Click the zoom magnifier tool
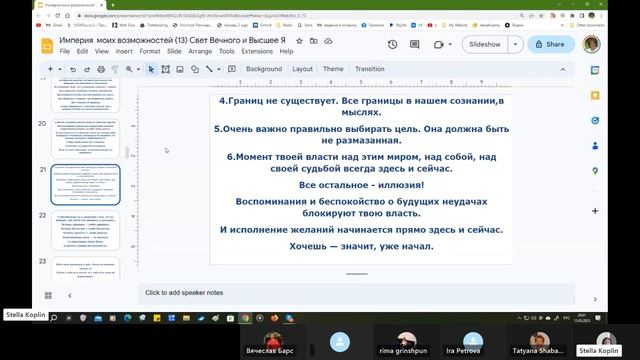The width and height of the screenshot is (640, 360). click(129, 69)
